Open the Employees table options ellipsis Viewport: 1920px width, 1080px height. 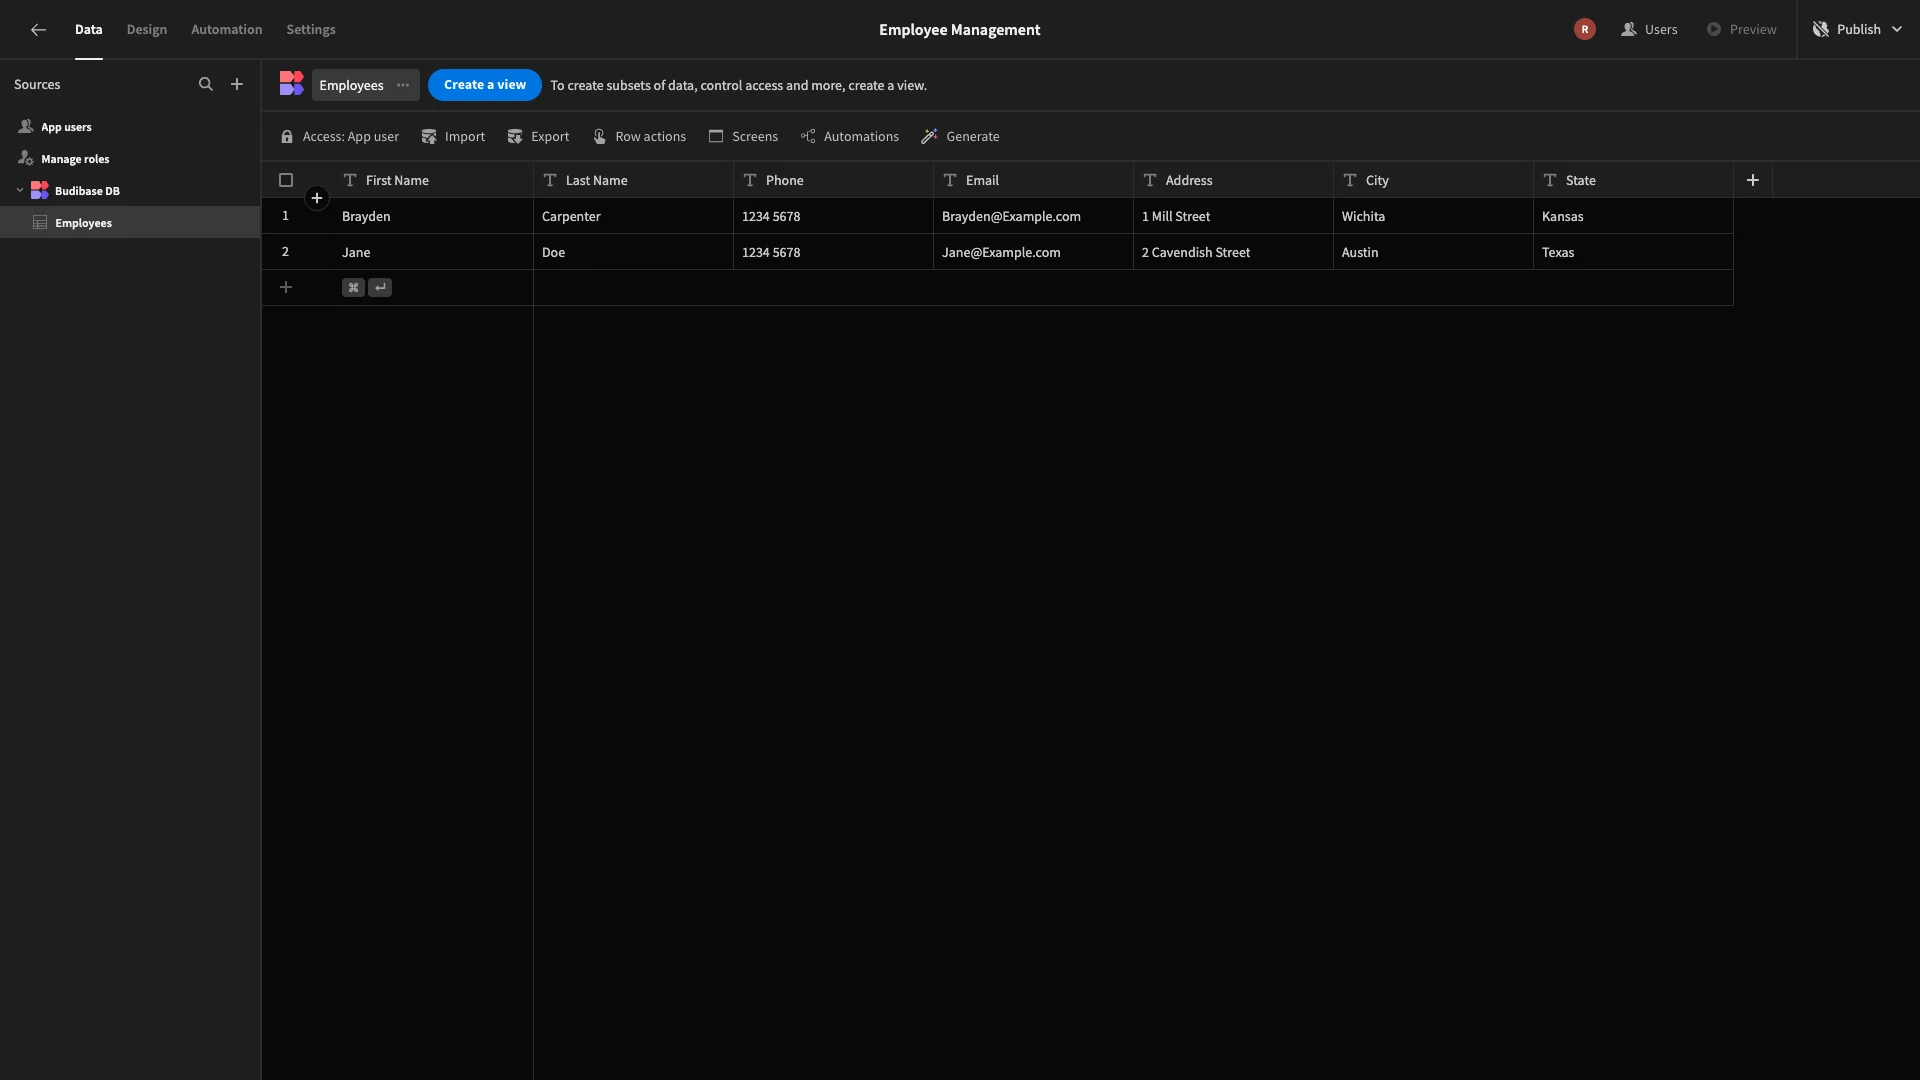click(x=403, y=85)
